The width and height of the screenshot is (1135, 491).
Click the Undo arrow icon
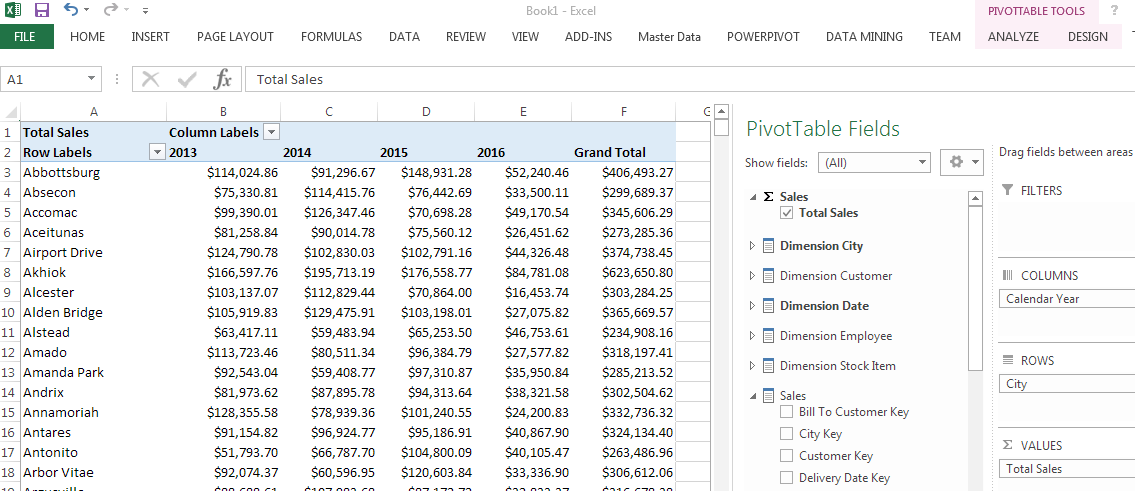click(71, 10)
